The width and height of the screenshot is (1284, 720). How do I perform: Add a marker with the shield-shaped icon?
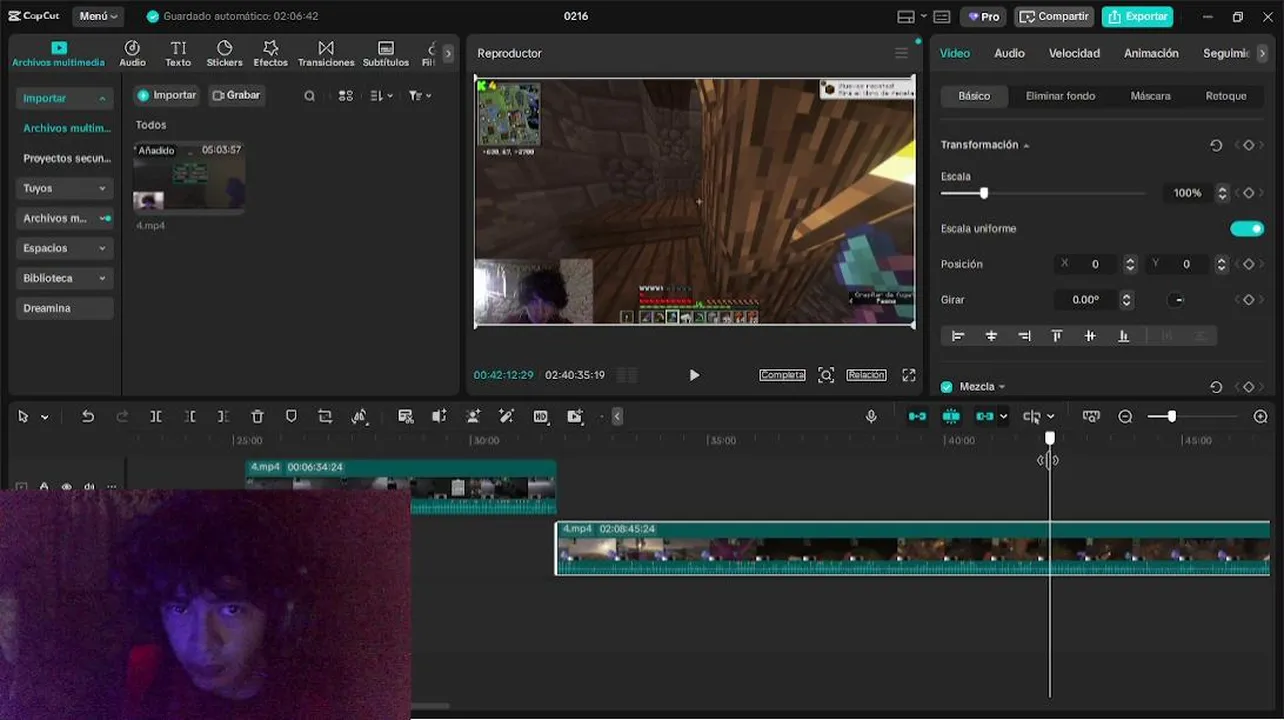click(x=291, y=416)
